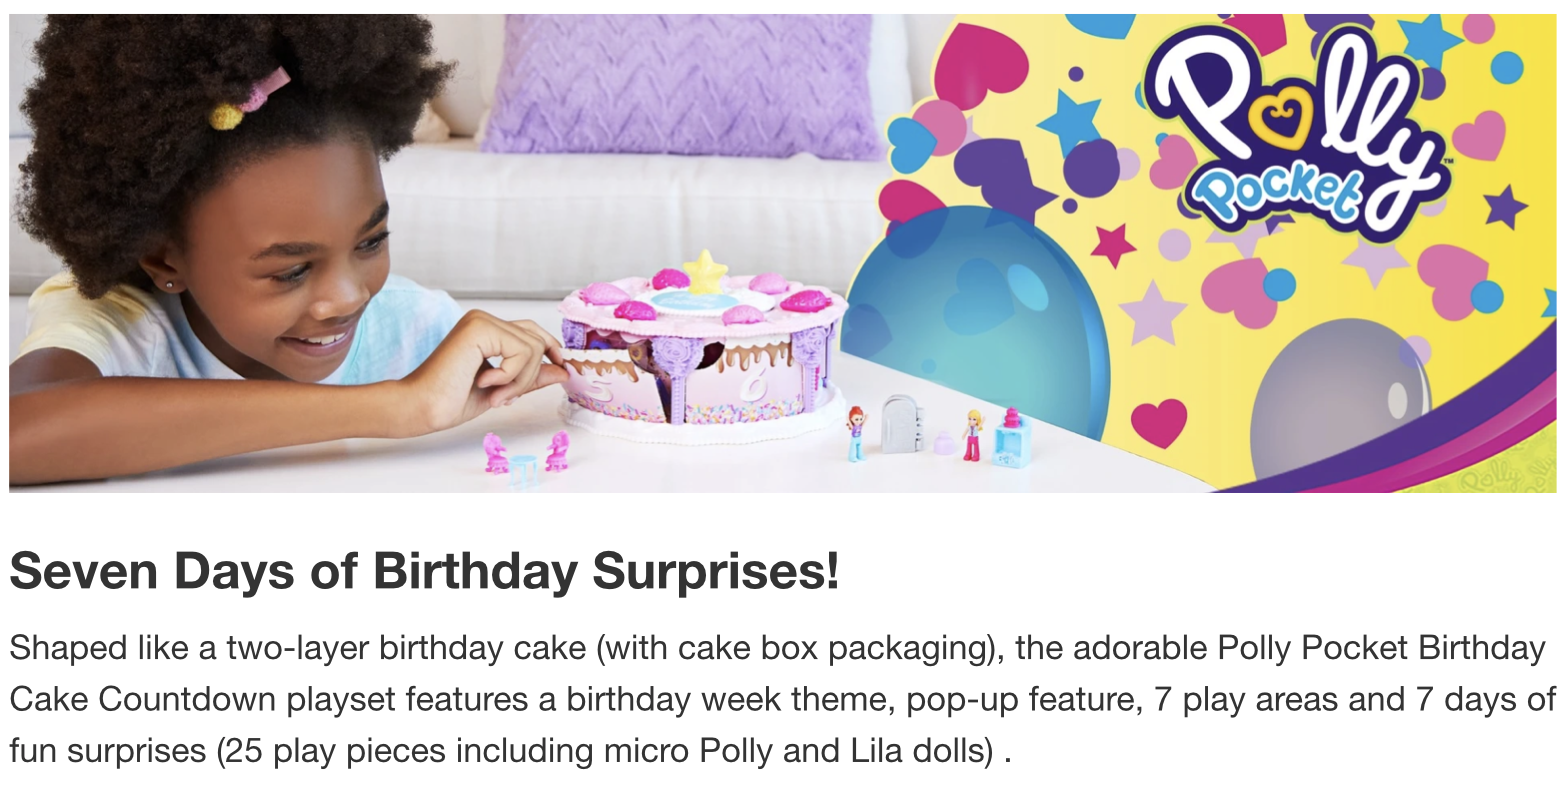Click the blonde micro Polly doll
This screenshot has width=1566, height=806.
972,434
